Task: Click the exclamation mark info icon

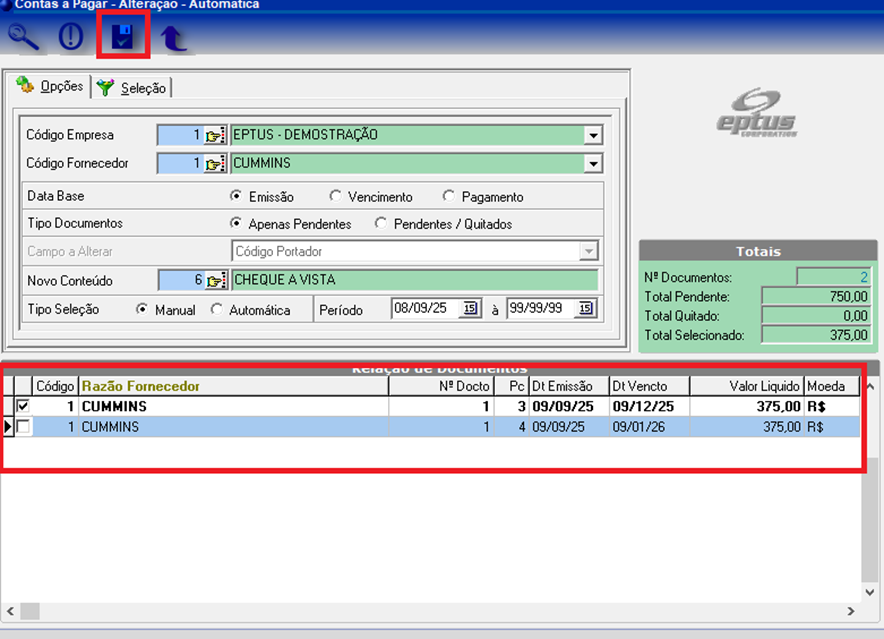Action: click(x=71, y=38)
